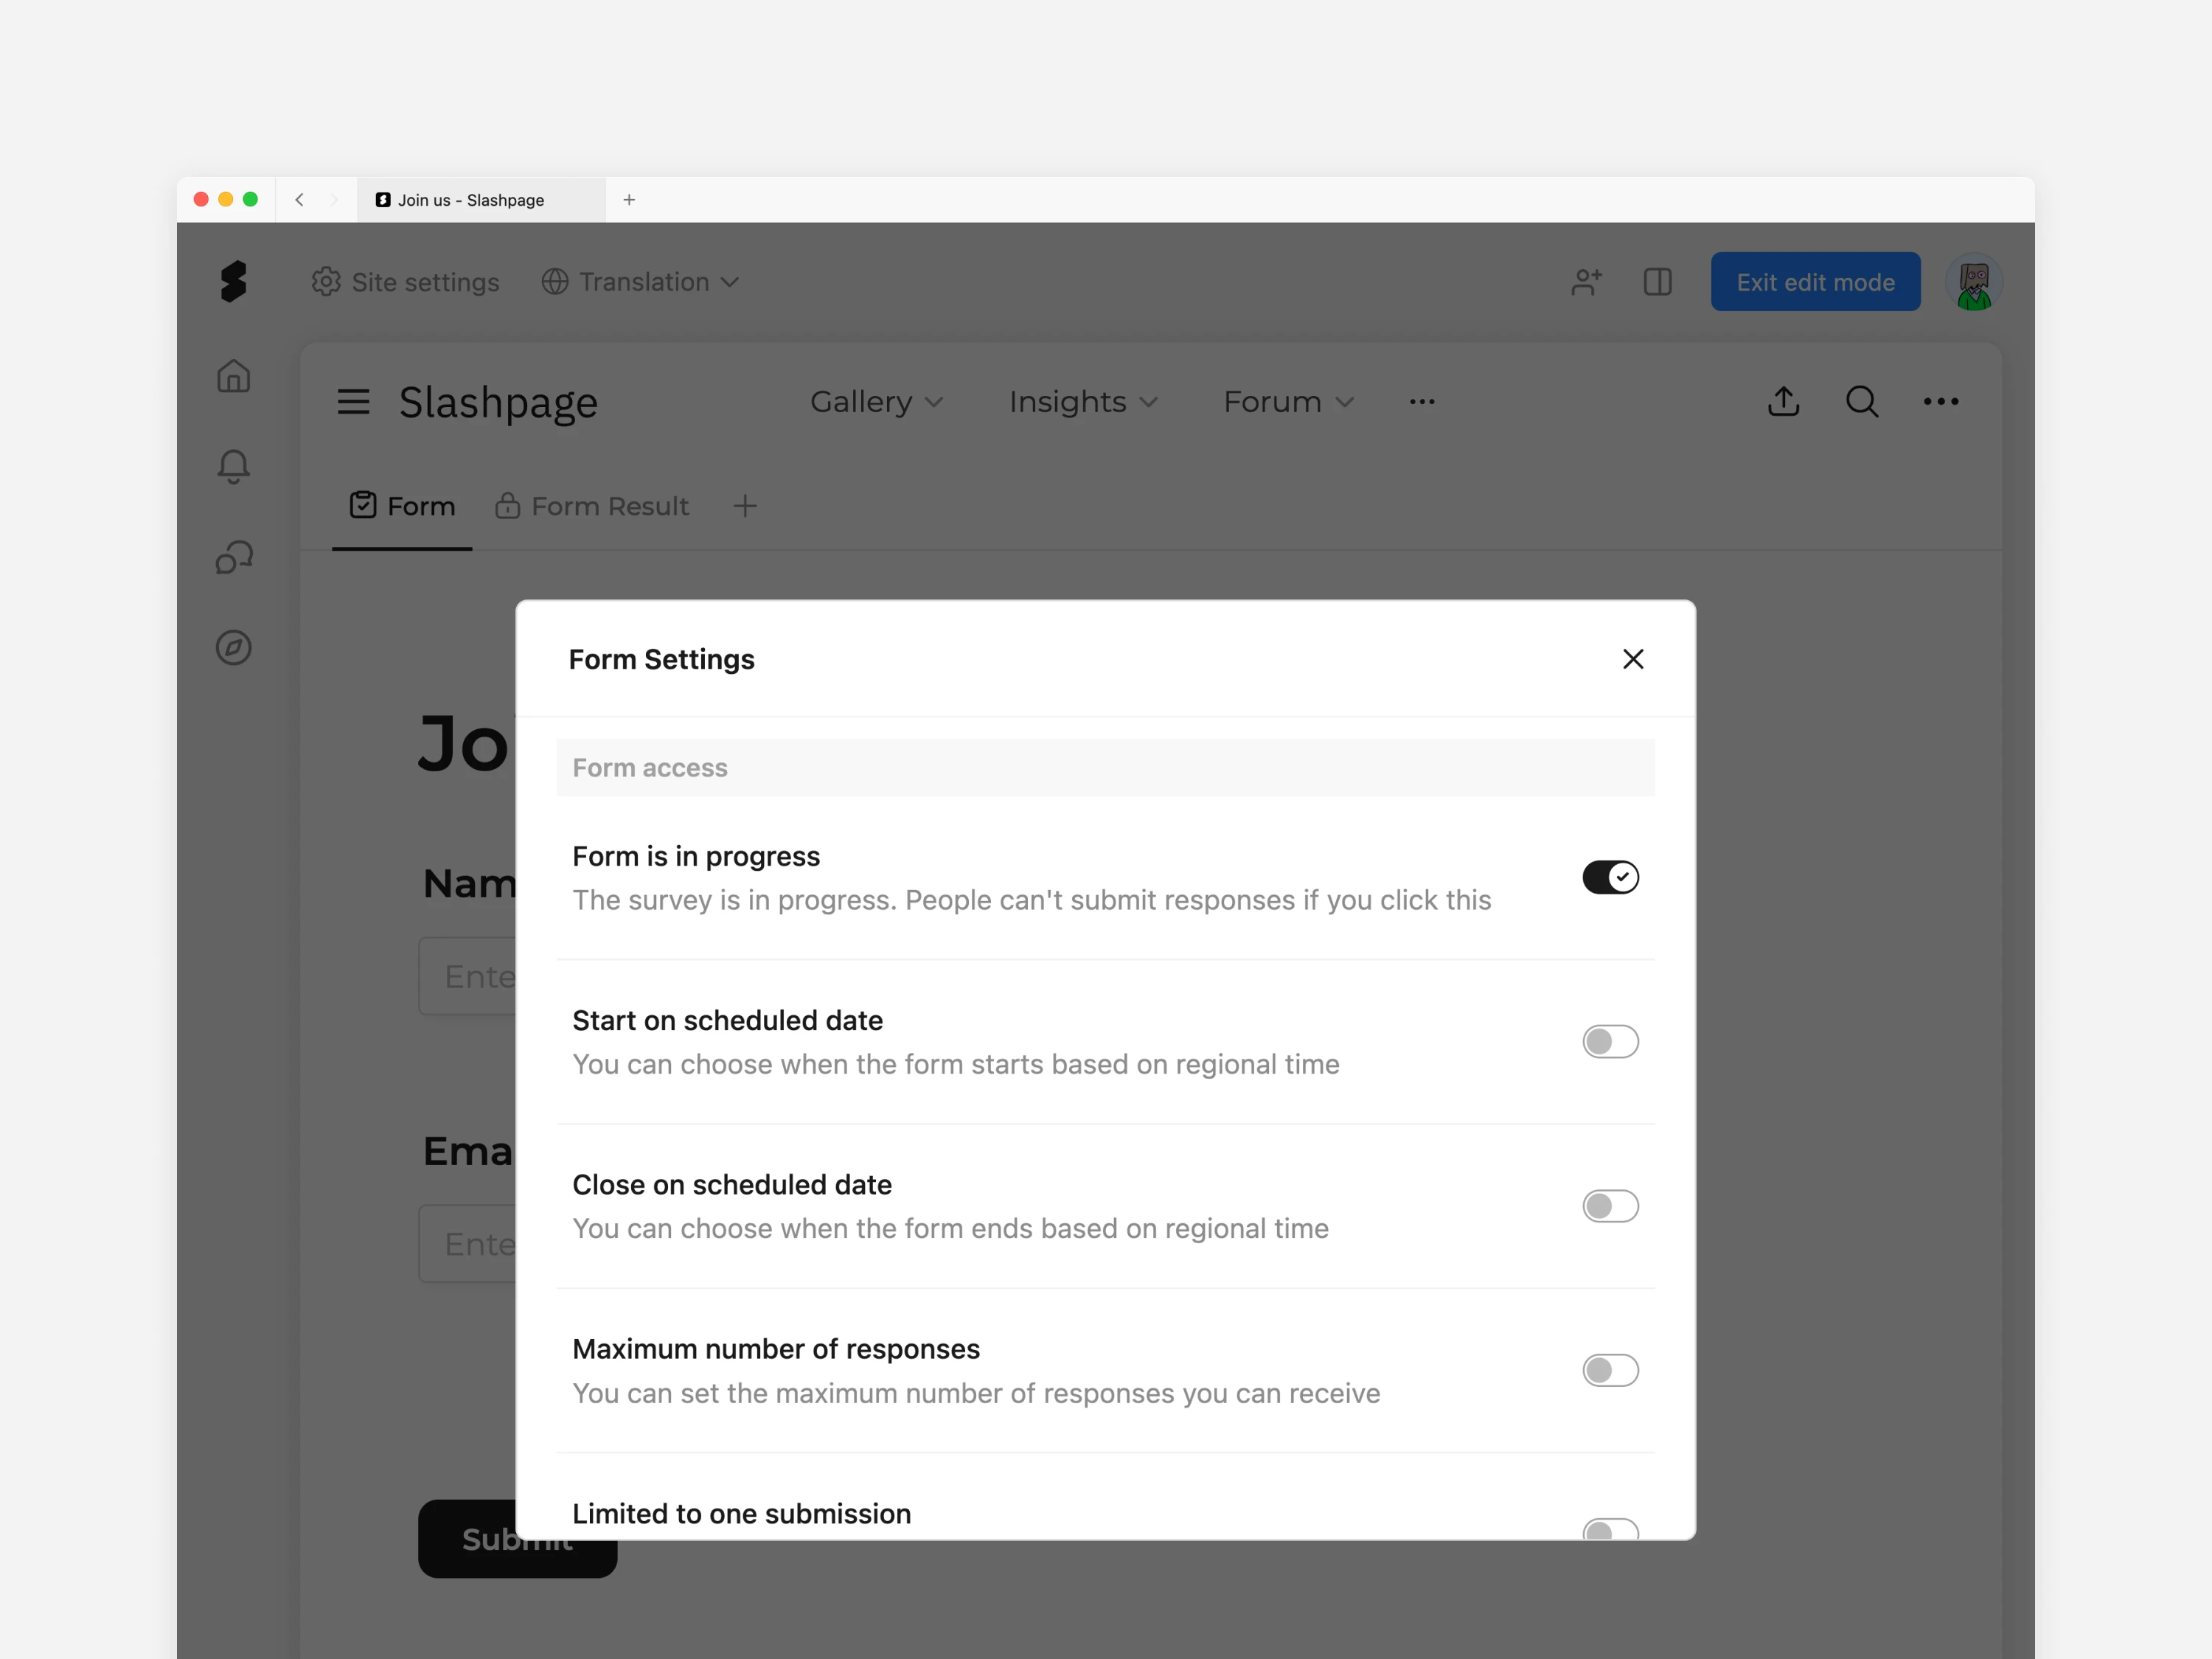Go back with browser back arrow
This screenshot has width=2212, height=1659.
299,200
